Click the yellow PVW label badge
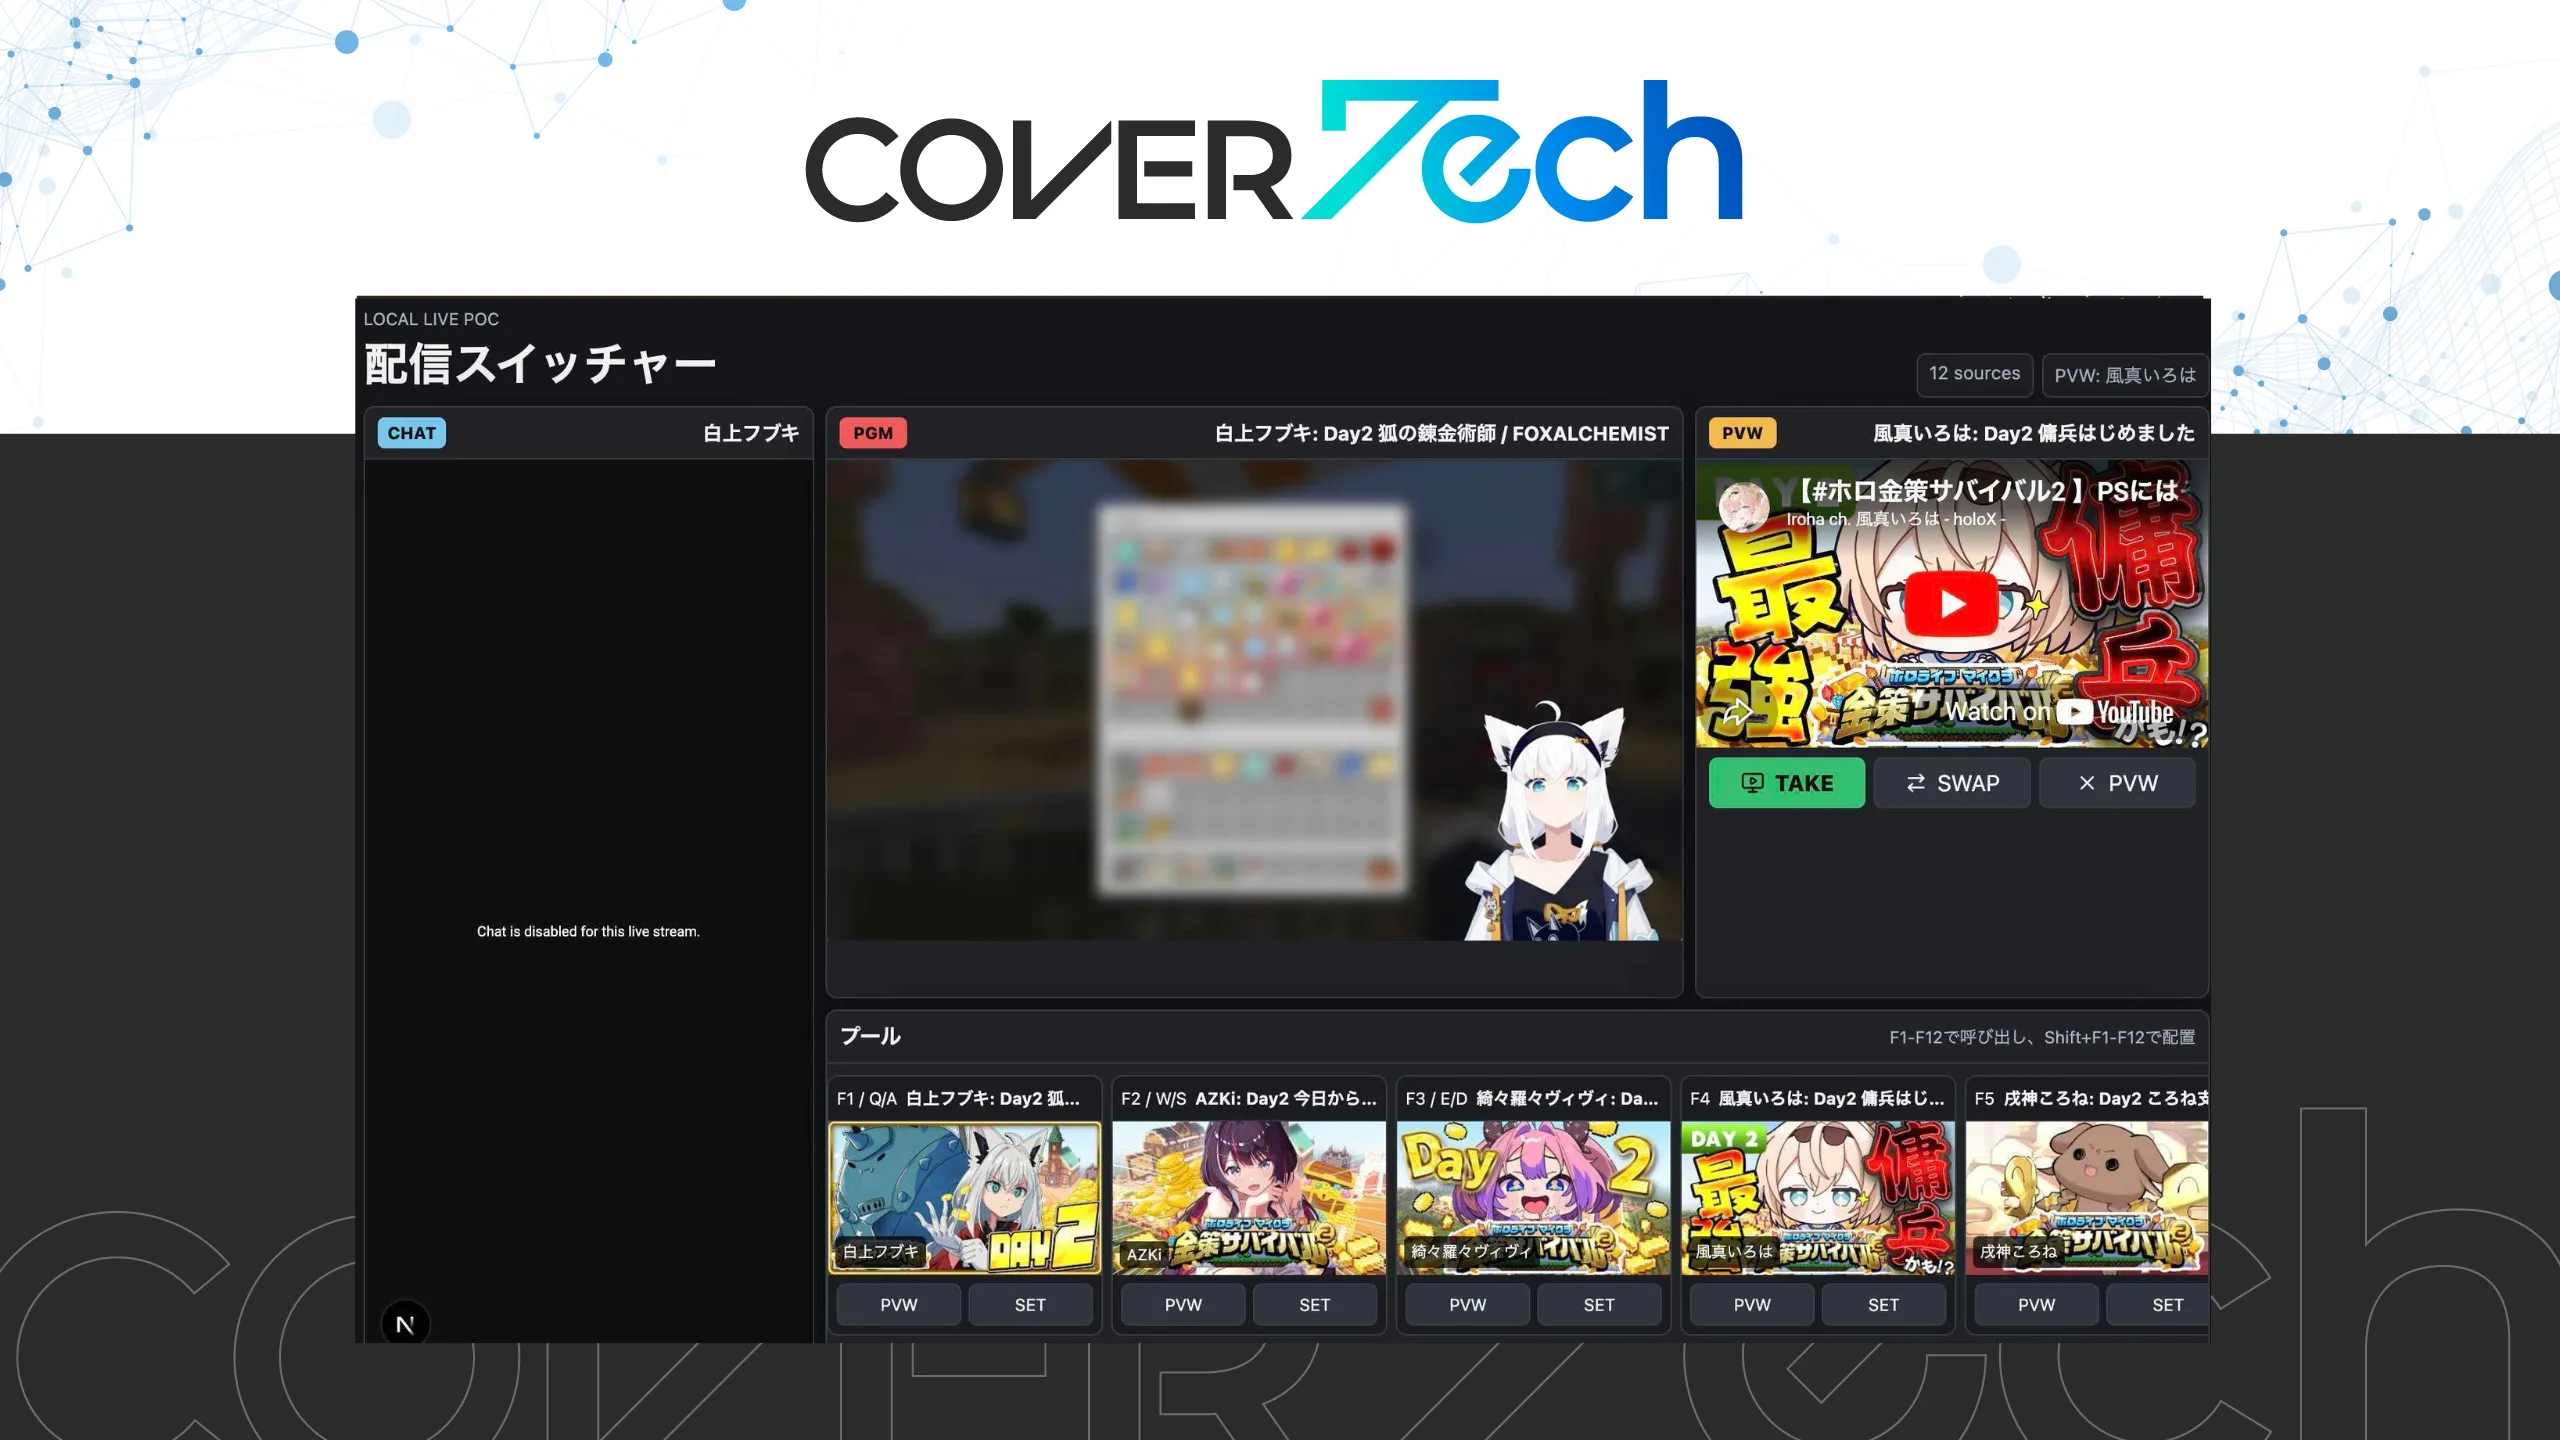2560x1440 pixels. tap(1742, 433)
